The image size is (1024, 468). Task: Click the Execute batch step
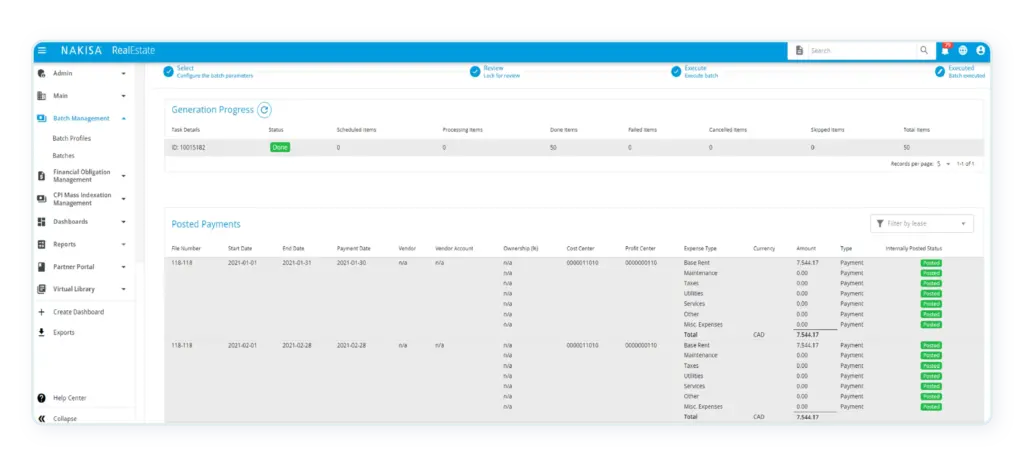[x=700, y=72]
